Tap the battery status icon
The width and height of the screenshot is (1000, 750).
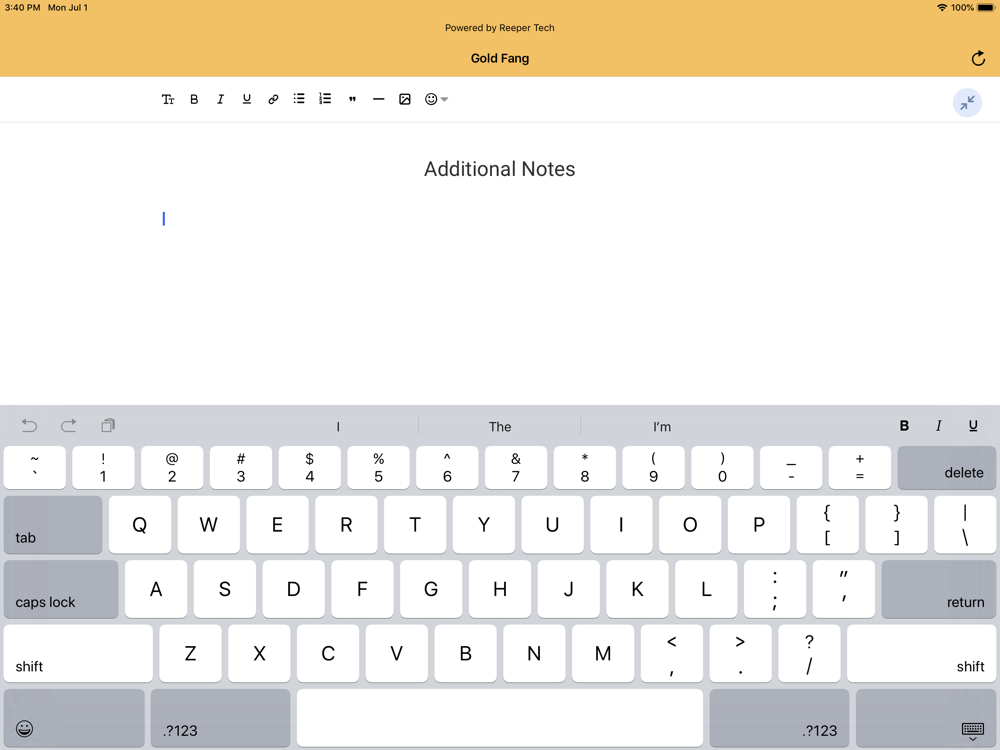point(986,8)
